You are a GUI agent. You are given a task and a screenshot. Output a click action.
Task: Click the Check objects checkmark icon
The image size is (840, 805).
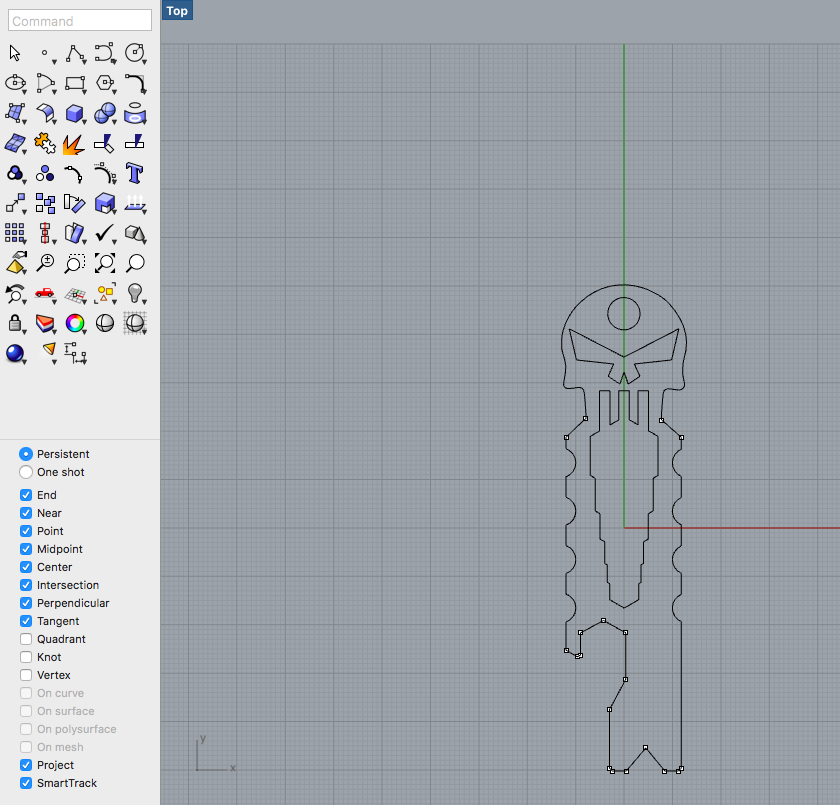[x=104, y=233]
